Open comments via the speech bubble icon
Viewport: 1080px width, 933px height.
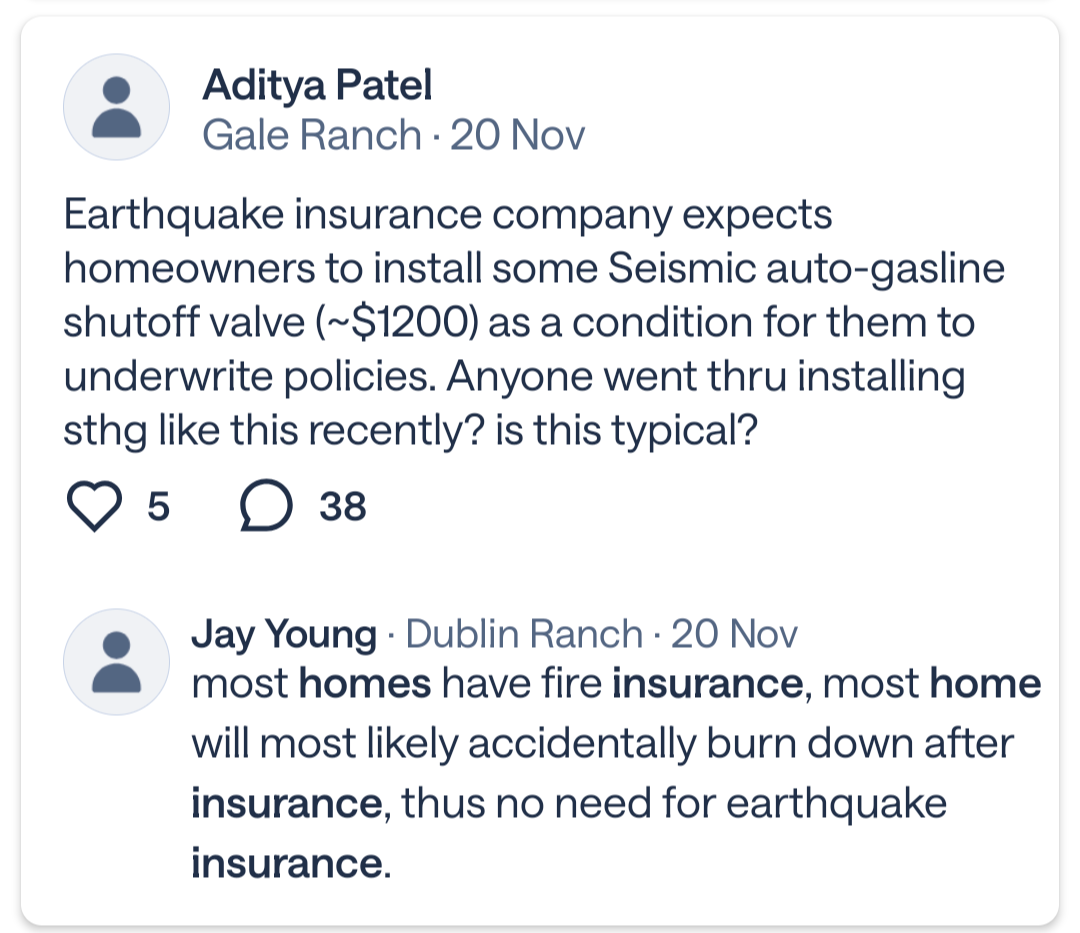pyautogui.click(x=266, y=508)
